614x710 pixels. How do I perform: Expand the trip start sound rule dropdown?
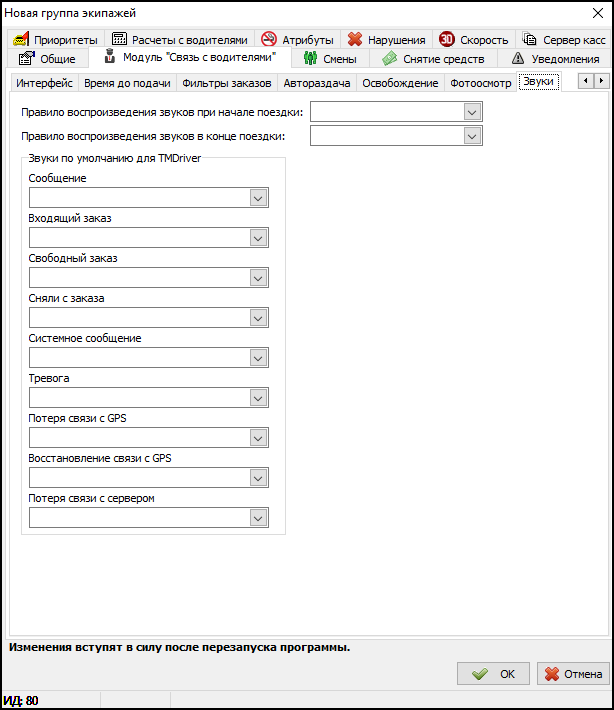(x=473, y=113)
